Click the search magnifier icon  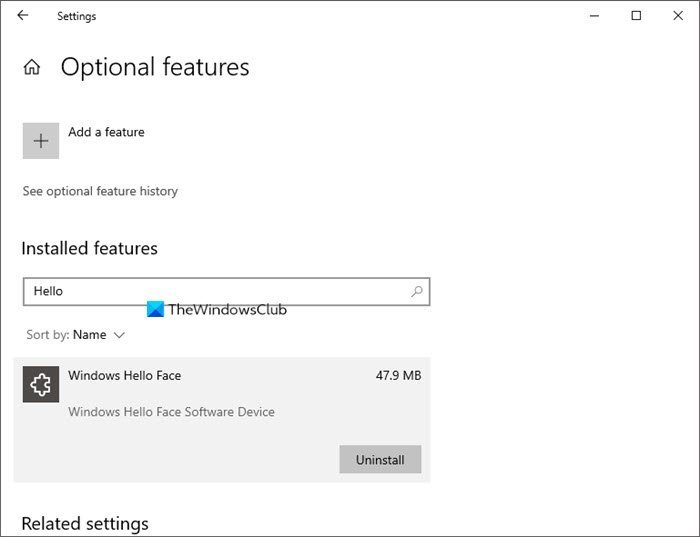[417, 291]
